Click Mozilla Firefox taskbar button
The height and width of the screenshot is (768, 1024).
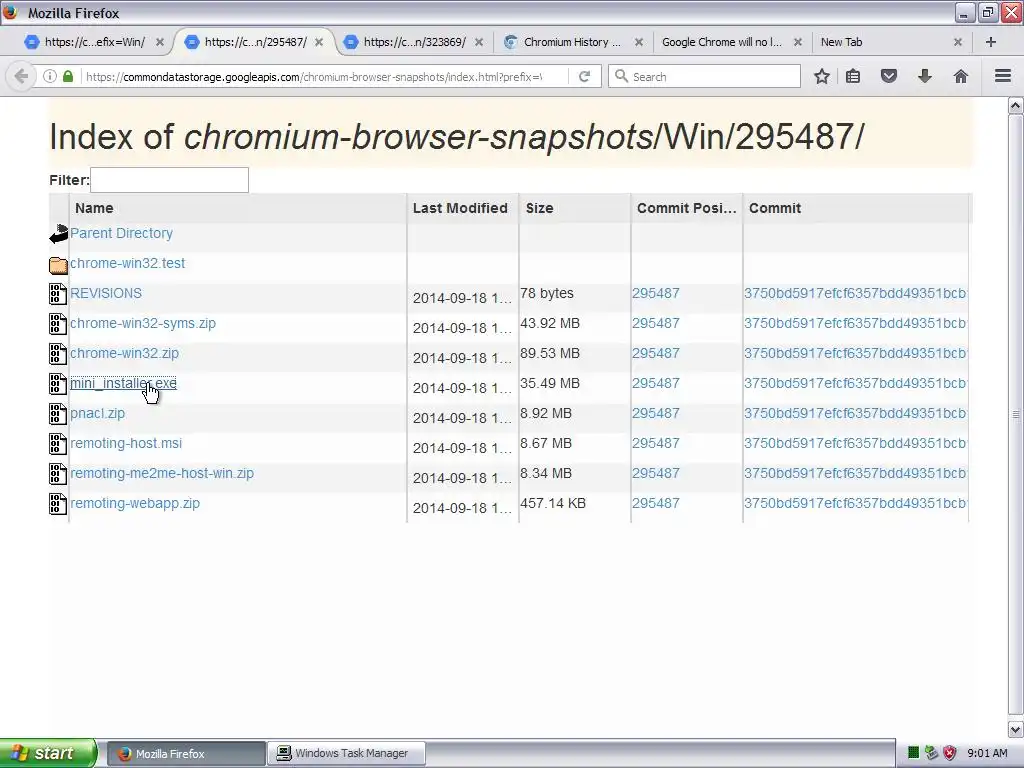point(185,753)
